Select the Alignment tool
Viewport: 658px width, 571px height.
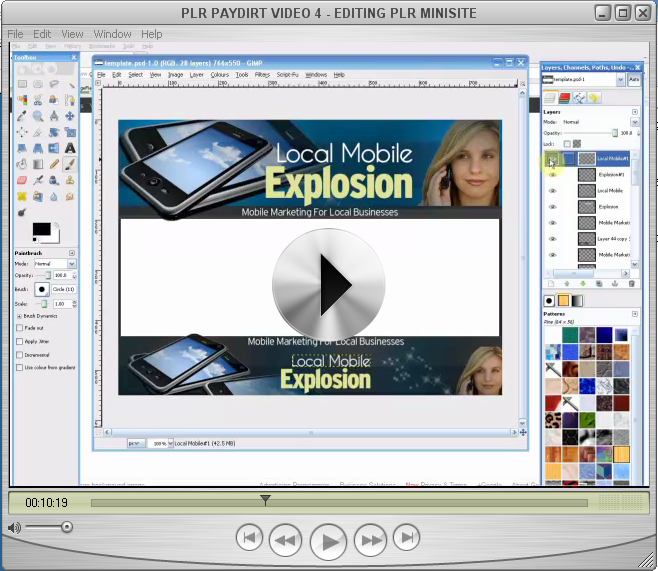(x=22, y=132)
